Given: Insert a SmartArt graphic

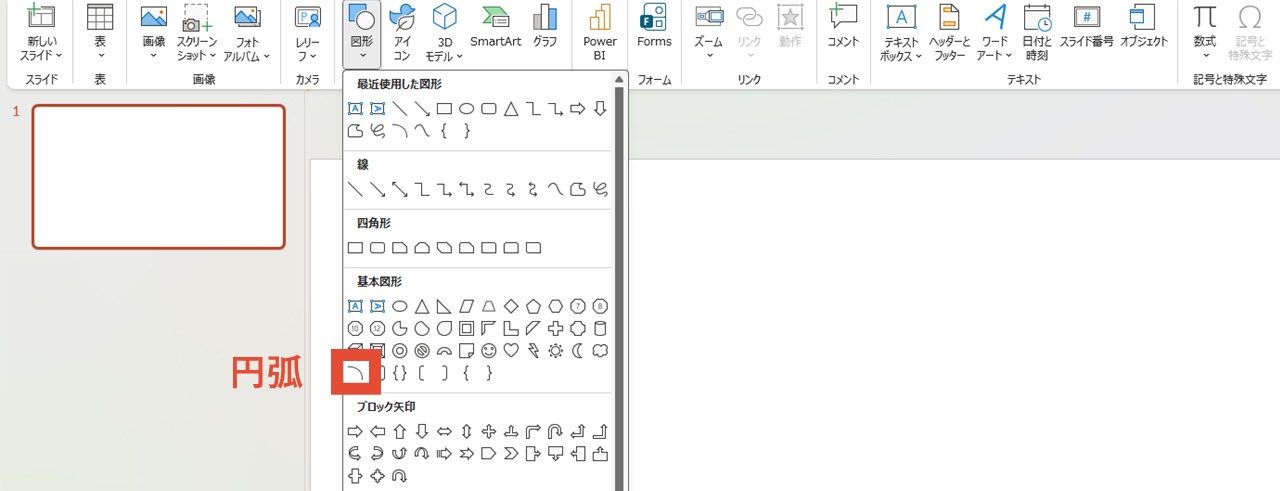Looking at the screenshot, I should click(x=496, y=28).
